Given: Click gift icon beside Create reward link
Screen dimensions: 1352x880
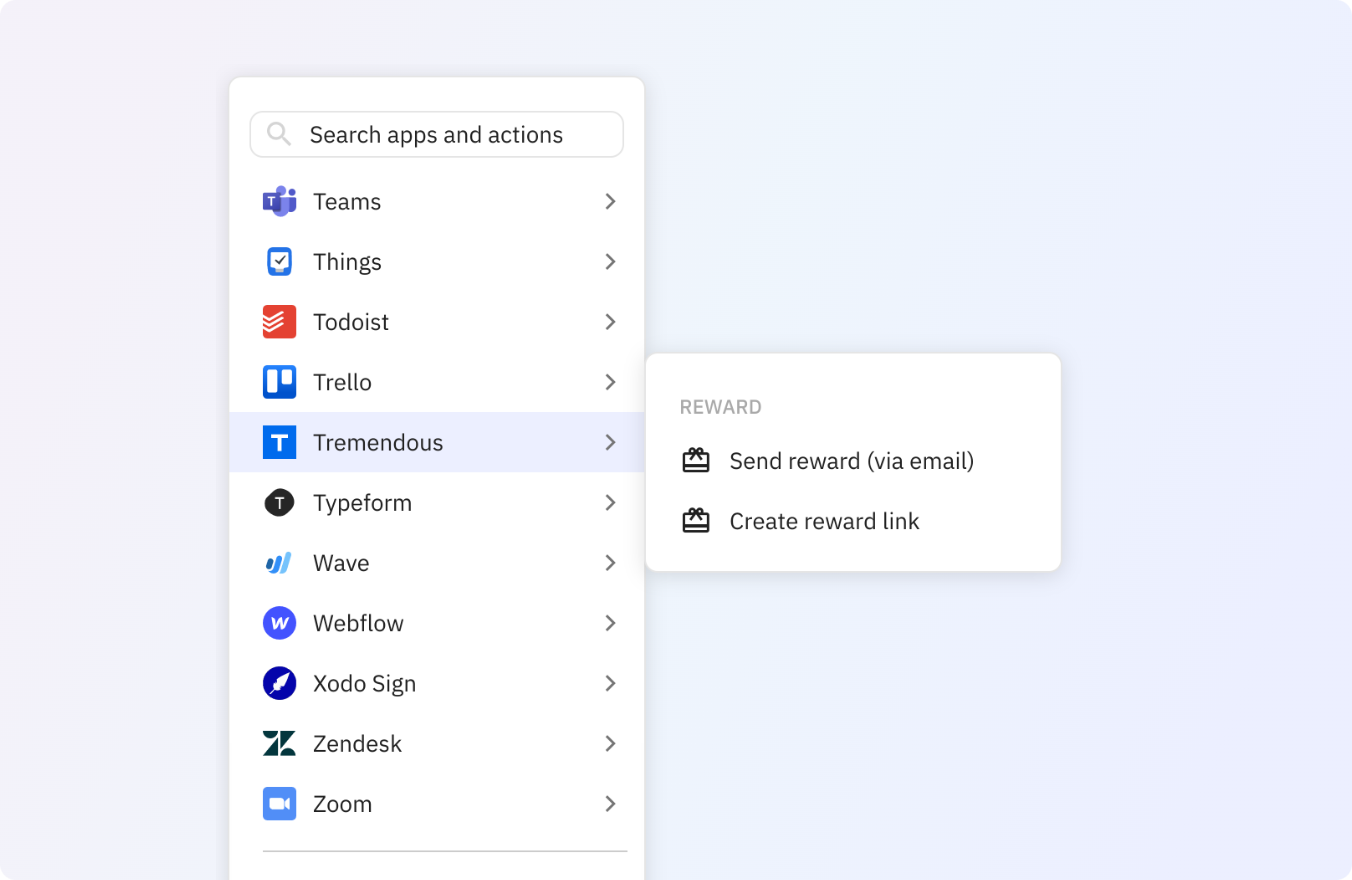Looking at the screenshot, I should point(696,521).
